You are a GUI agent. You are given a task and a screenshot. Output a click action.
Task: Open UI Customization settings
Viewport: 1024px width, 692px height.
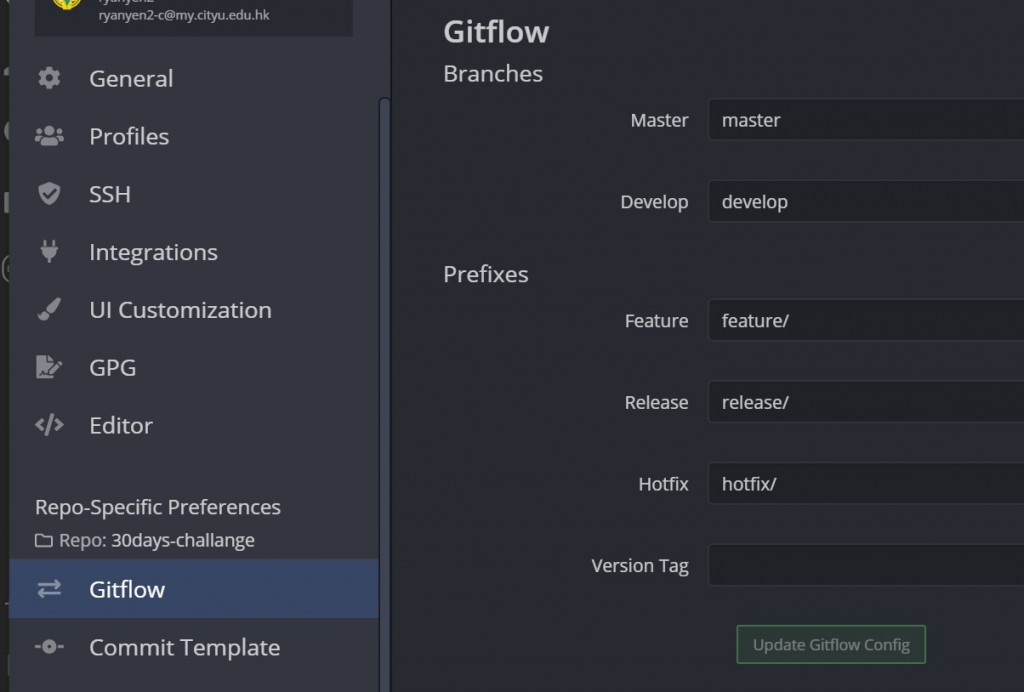[x=180, y=310]
